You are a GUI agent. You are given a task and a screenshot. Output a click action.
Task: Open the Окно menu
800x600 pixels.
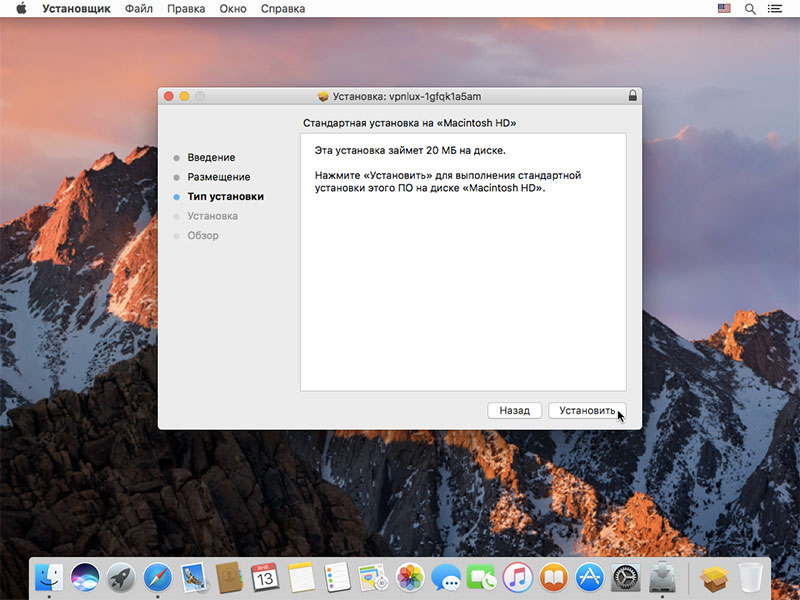233,9
